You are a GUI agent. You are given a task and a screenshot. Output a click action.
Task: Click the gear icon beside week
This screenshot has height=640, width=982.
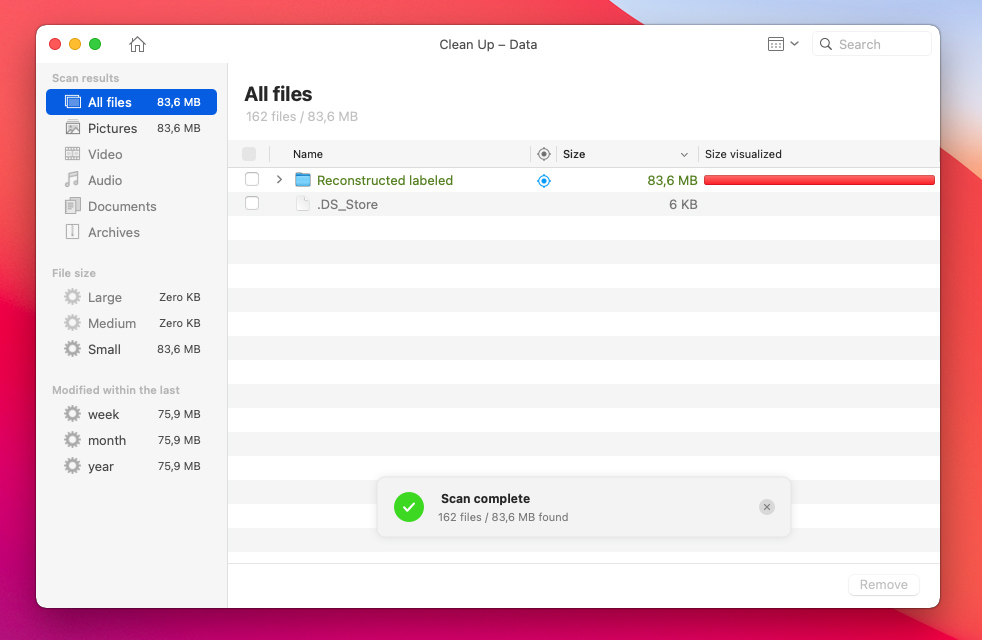pyautogui.click(x=73, y=414)
